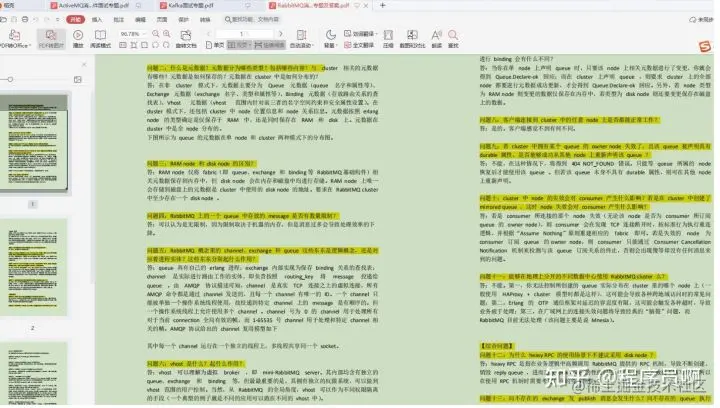
Task: Click the 朗读 read aloud icon
Action: click(436, 35)
